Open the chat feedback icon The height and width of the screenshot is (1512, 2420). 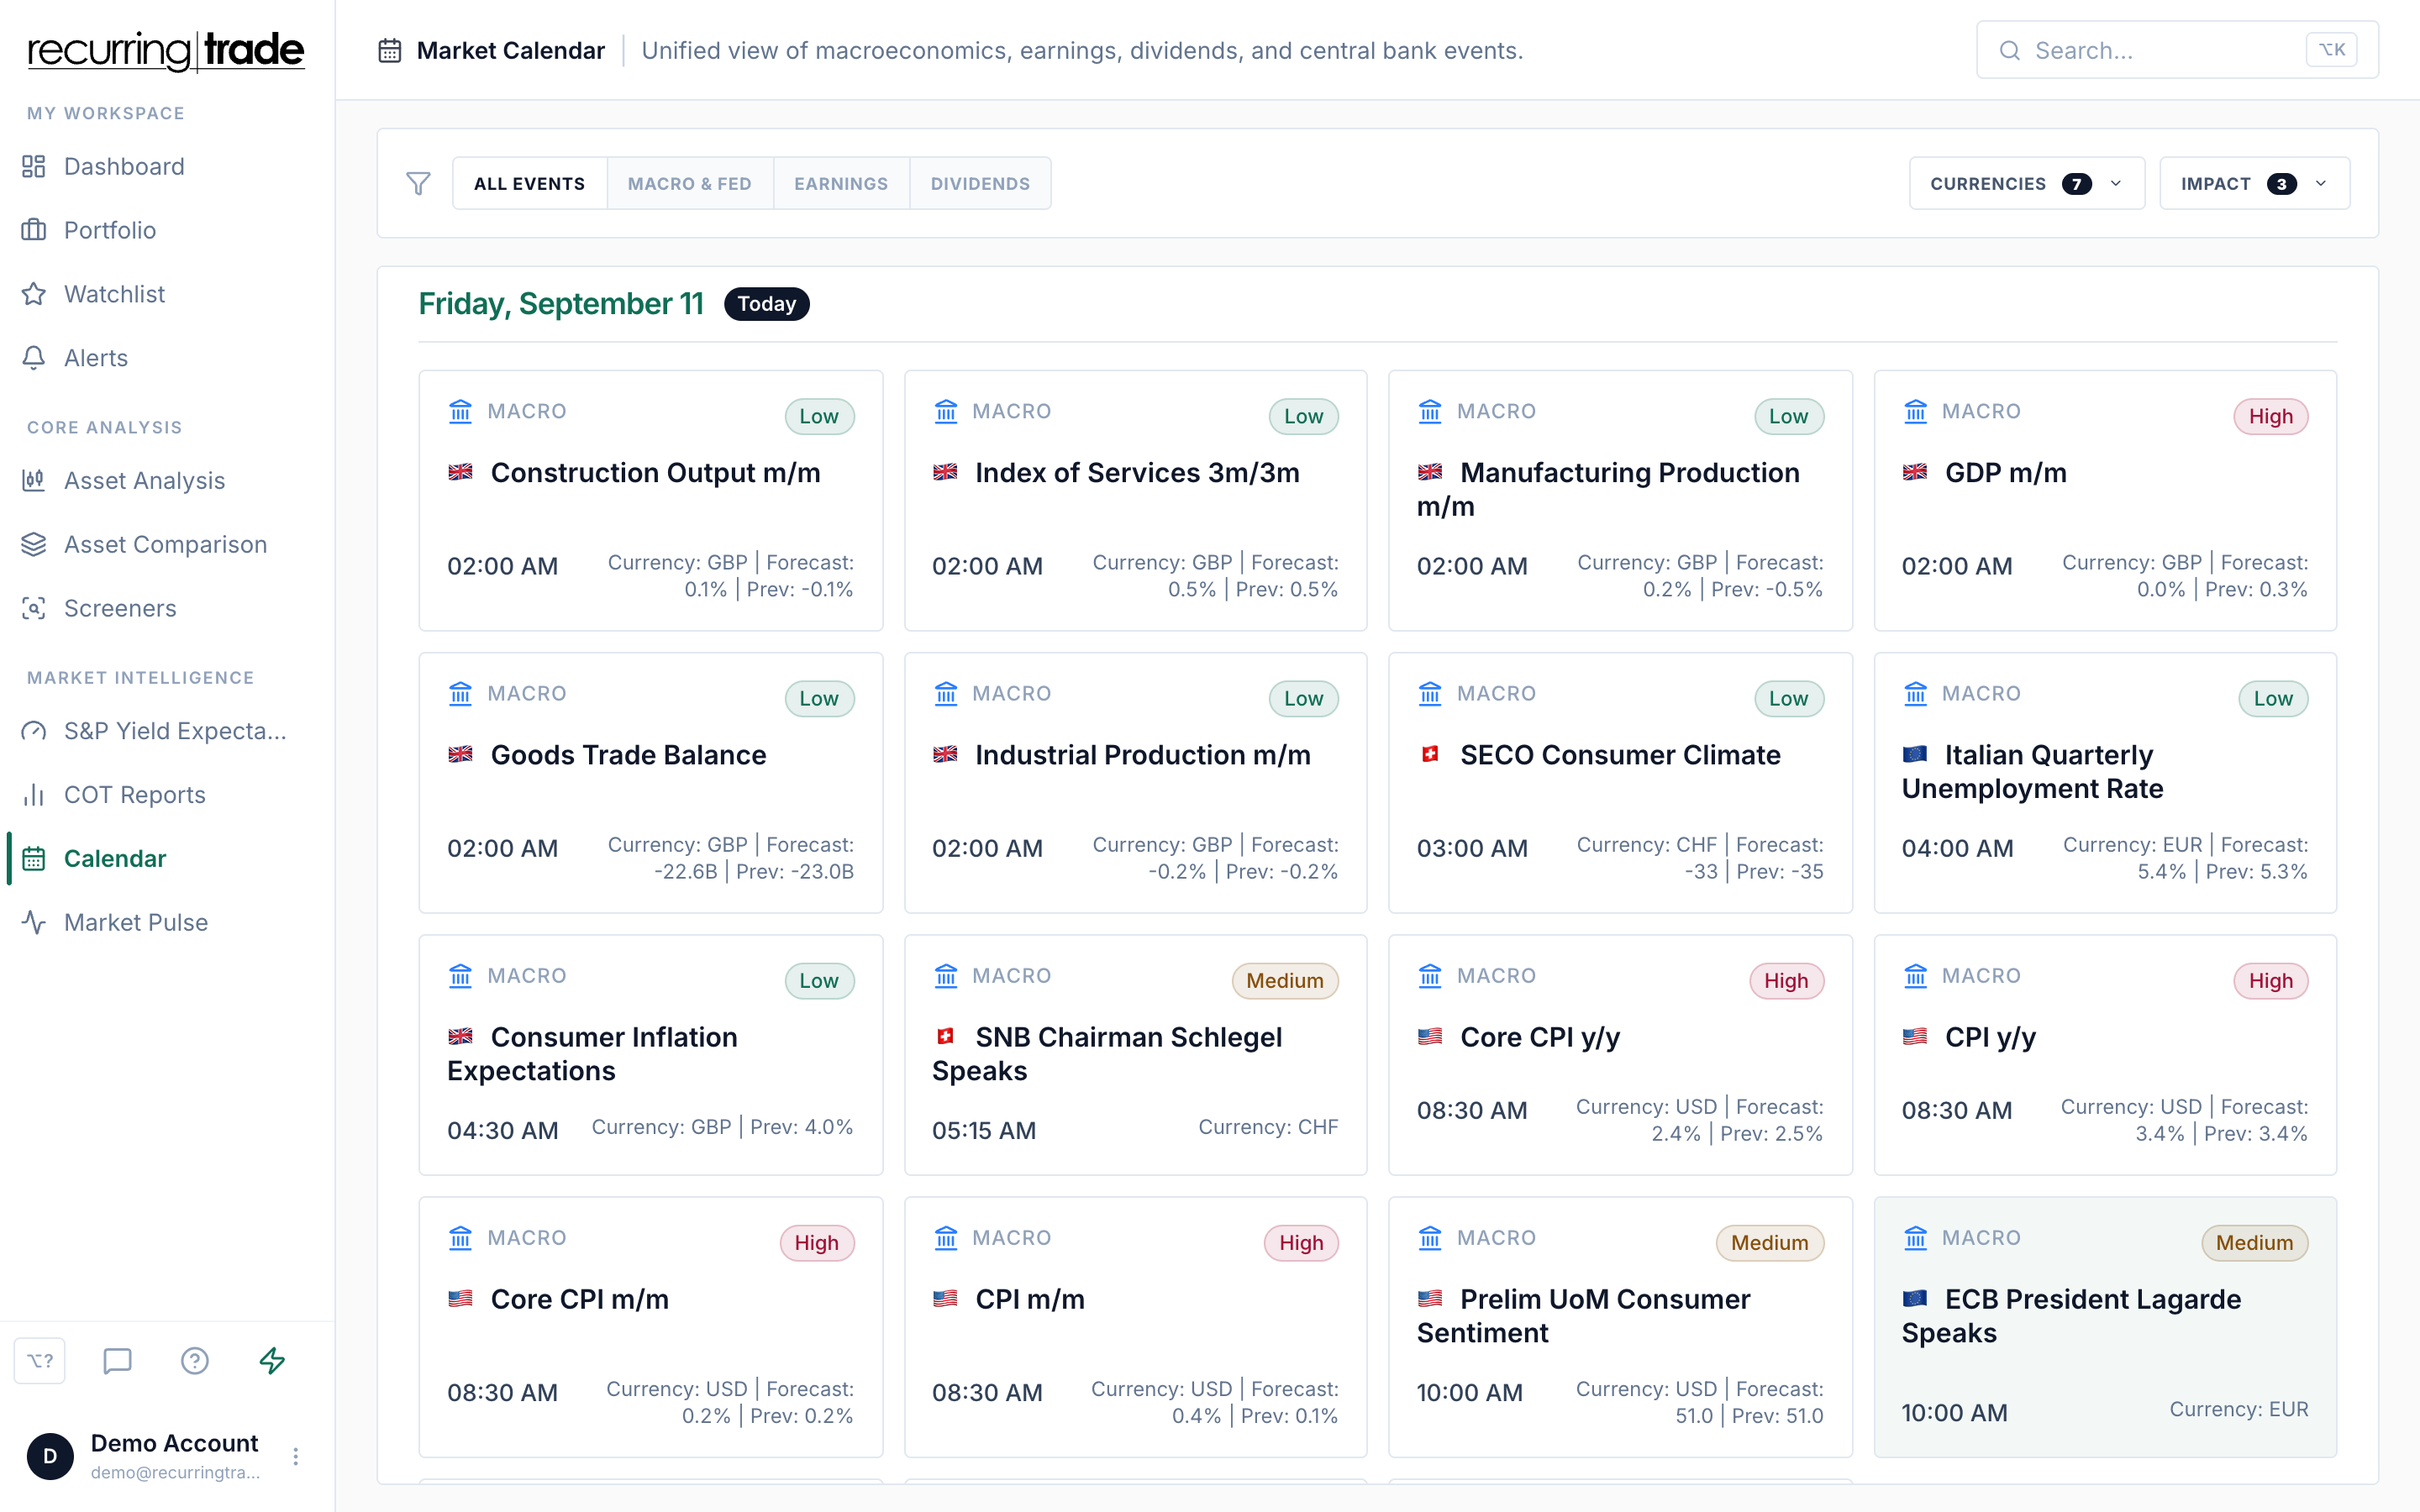[117, 1360]
